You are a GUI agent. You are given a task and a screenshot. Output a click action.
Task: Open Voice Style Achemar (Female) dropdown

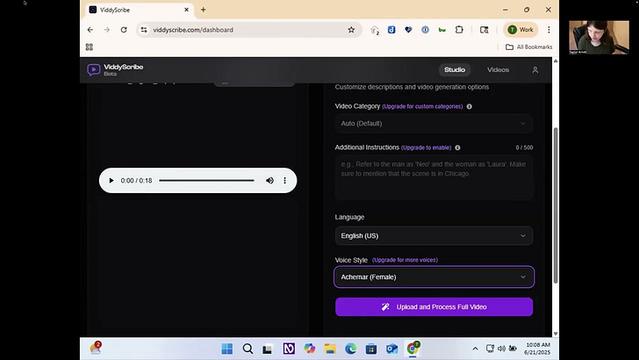coord(434,277)
